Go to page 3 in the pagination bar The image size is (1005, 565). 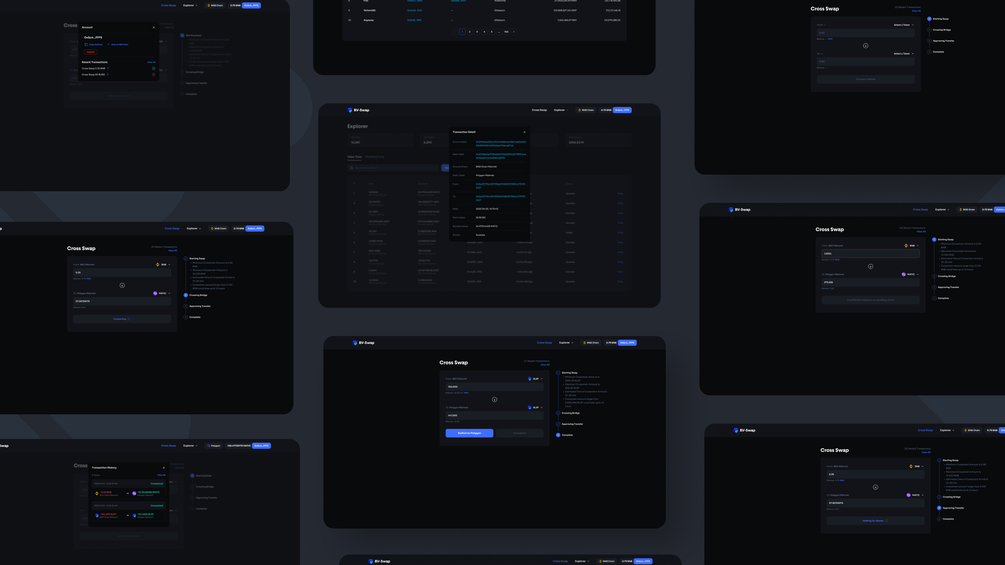coord(477,31)
